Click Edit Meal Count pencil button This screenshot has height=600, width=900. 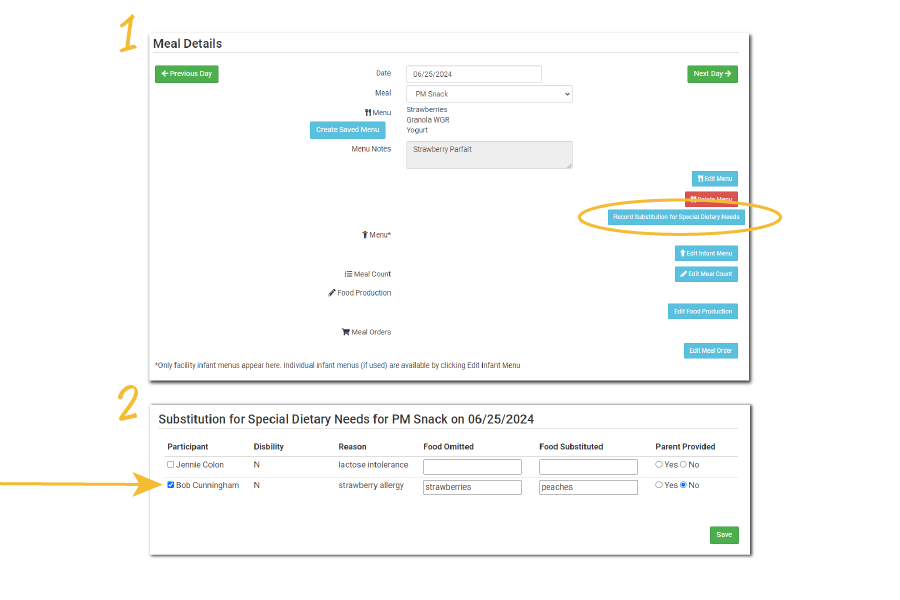pyautogui.click(x=706, y=274)
